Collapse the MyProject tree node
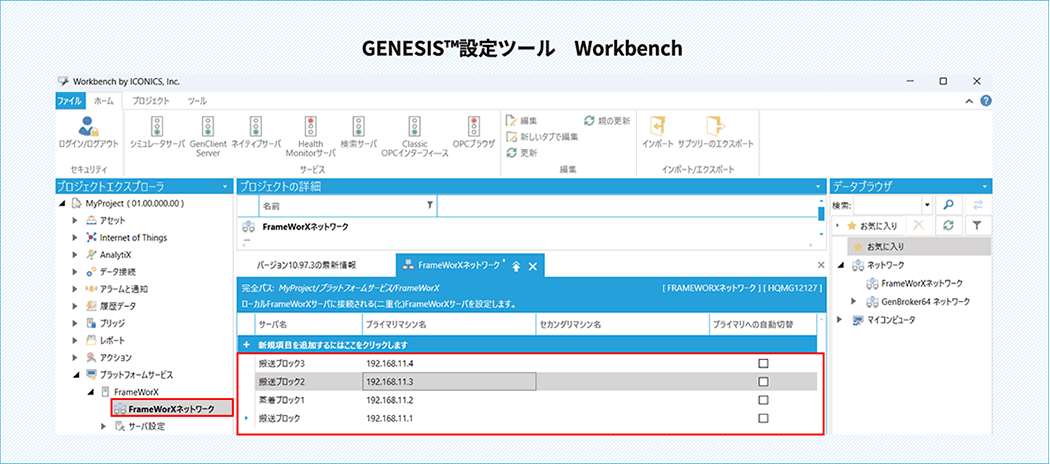Viewport: 1050px width, 464px height. tap(63, 204)
